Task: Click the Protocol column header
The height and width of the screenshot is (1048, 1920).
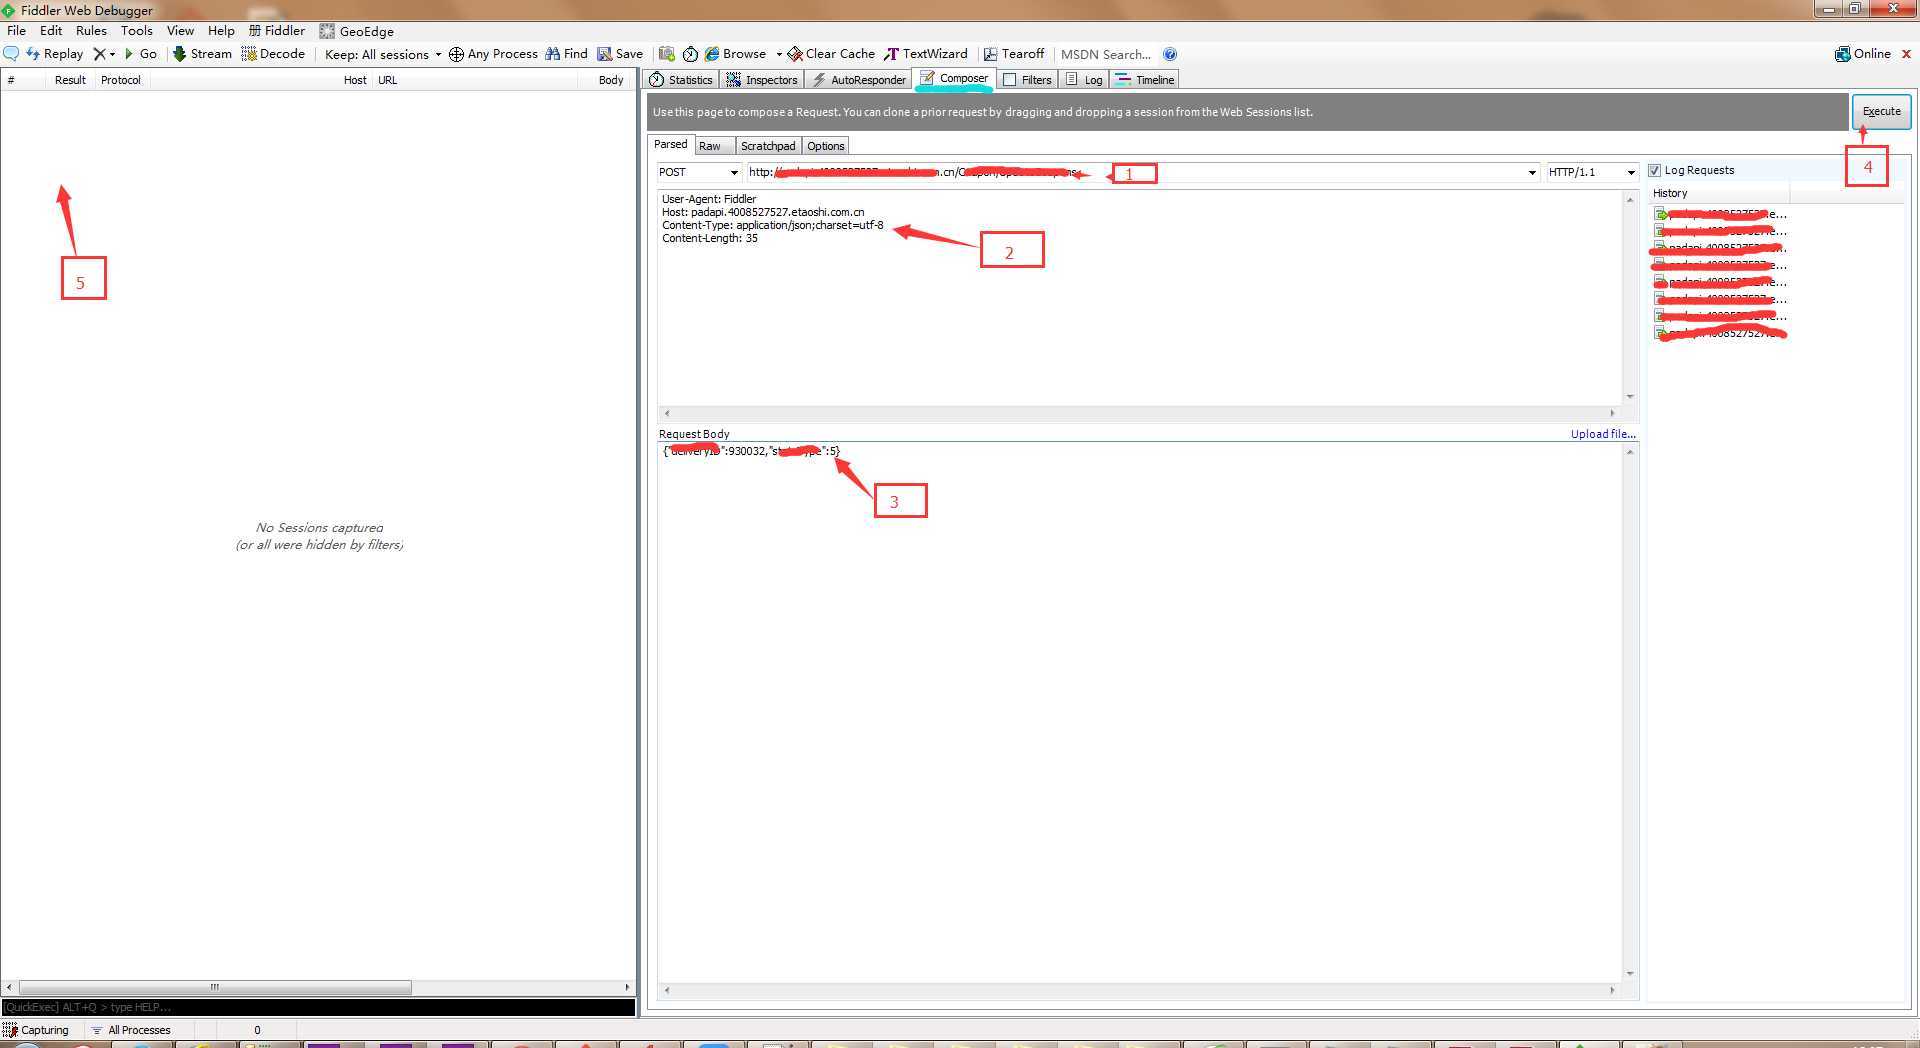Action: [121, 80]
